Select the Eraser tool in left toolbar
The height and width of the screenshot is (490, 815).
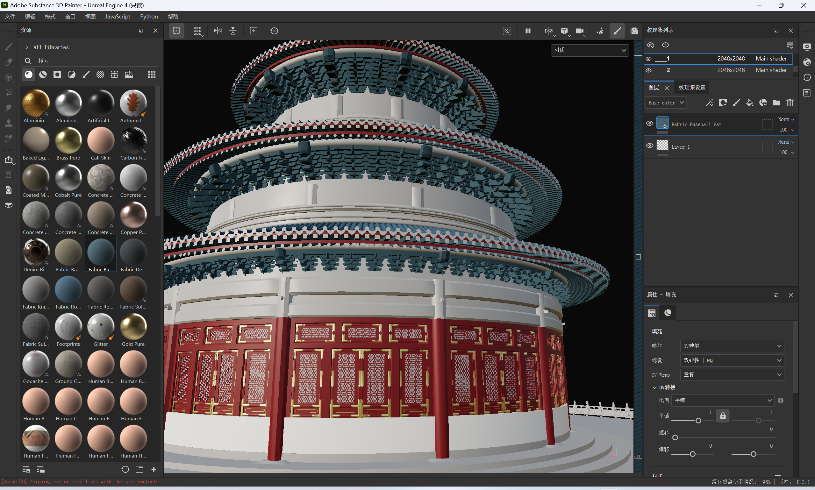point(8,62)
